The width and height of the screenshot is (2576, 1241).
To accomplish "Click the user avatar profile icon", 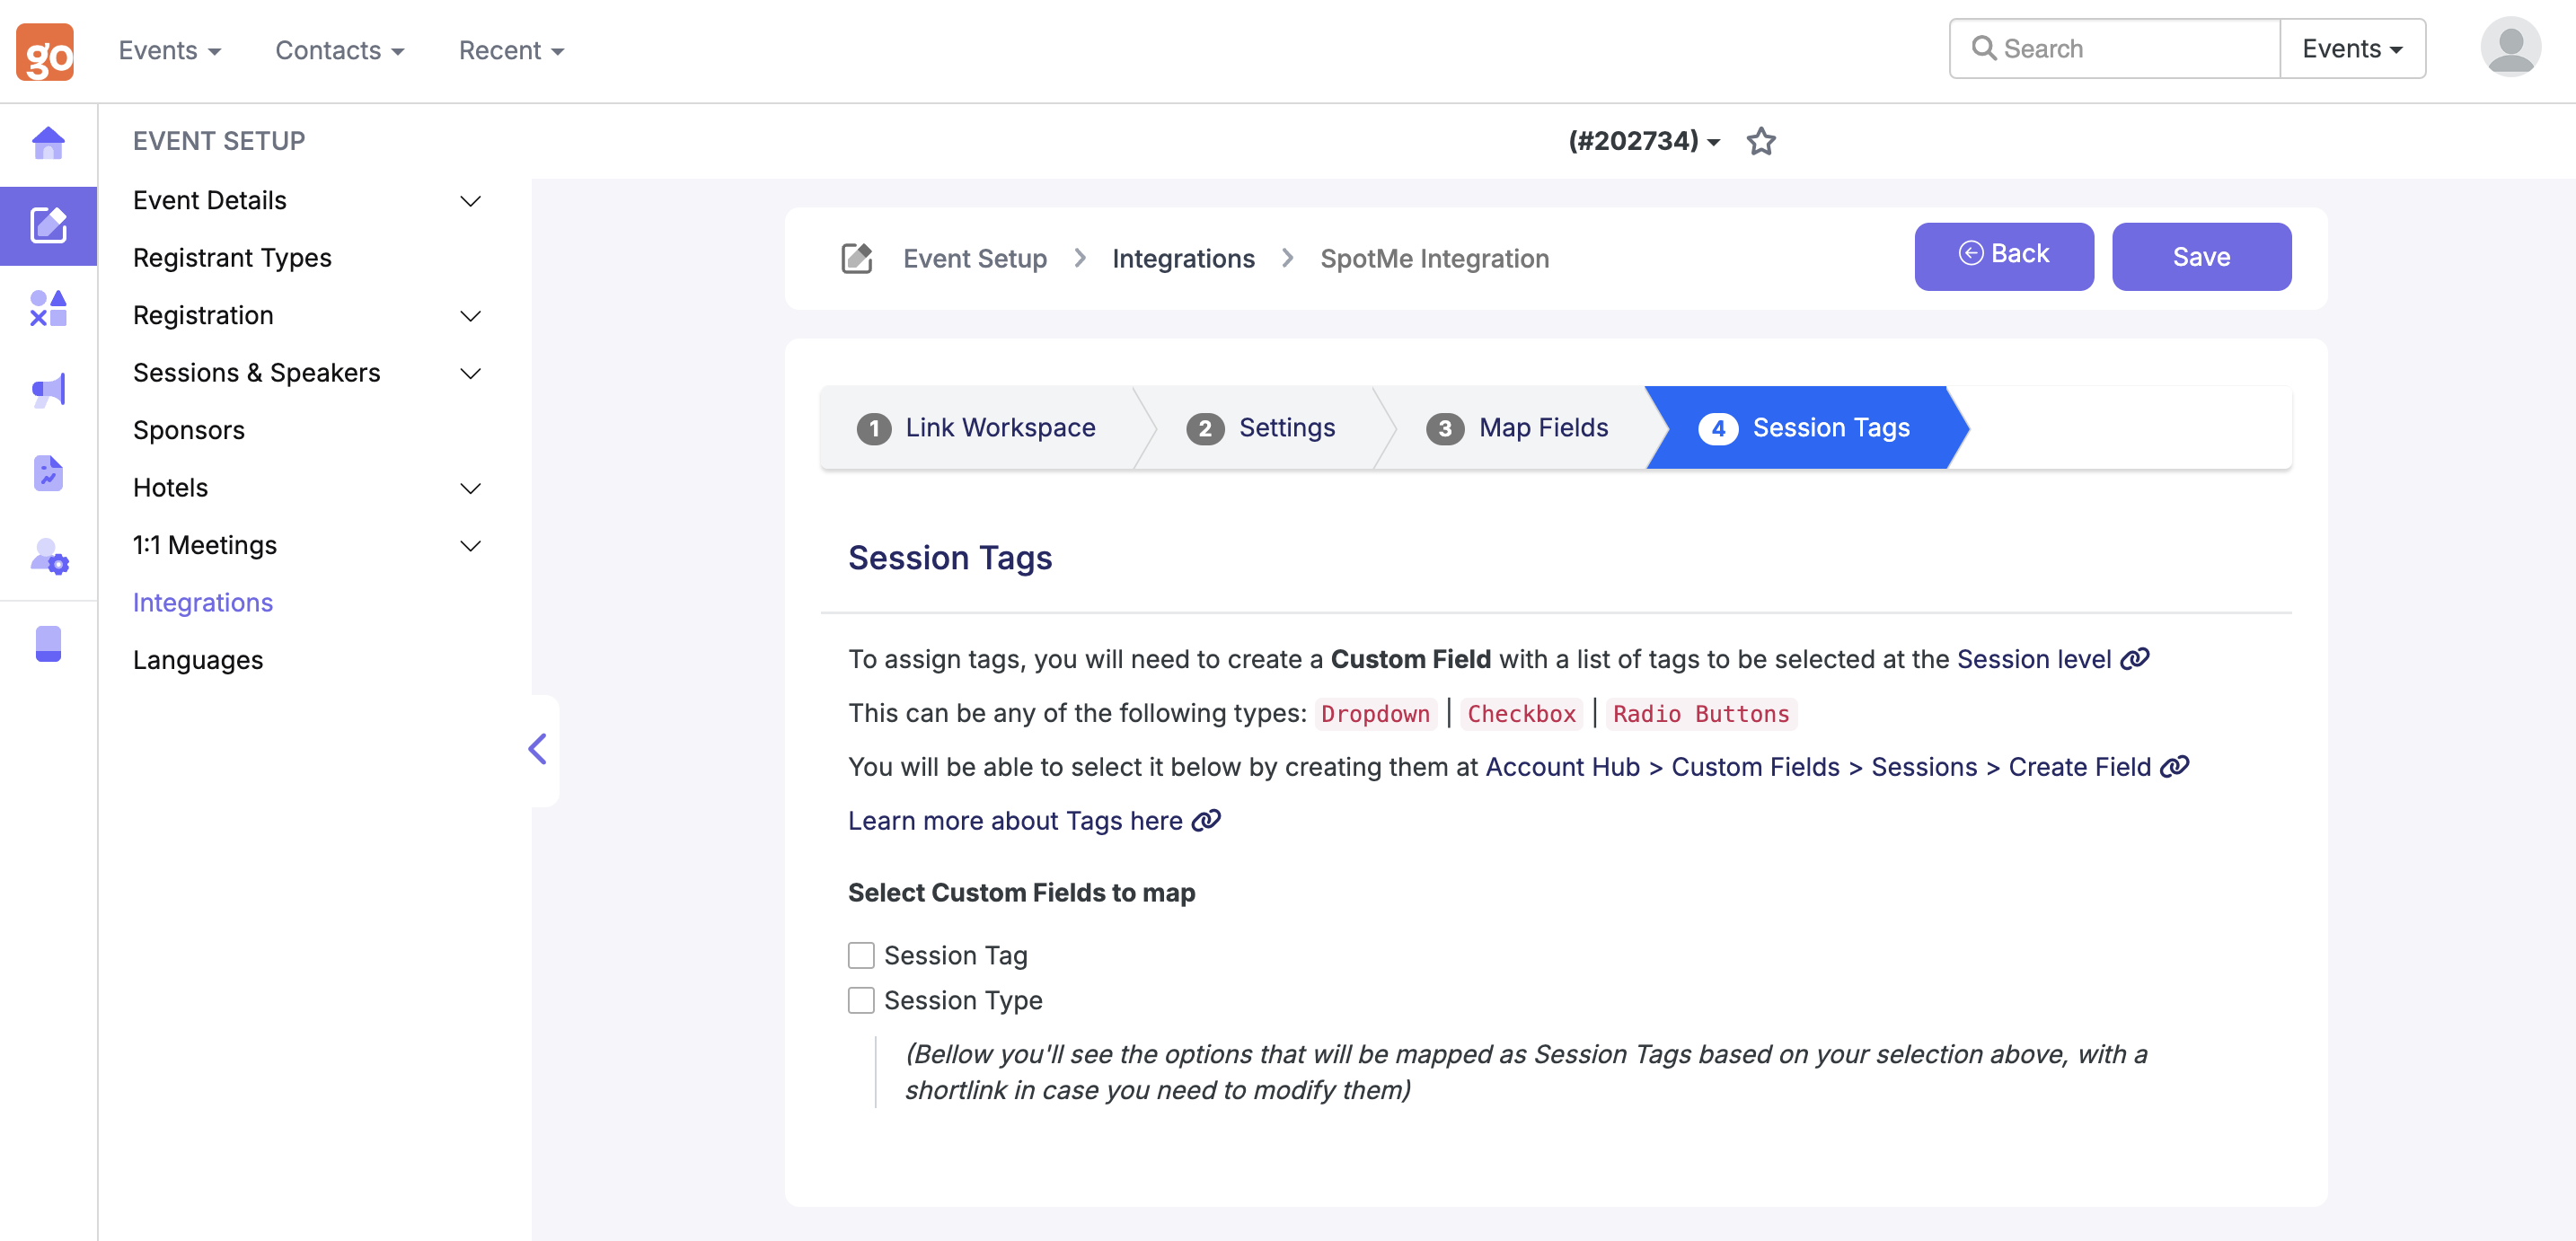I will coord(2510,47).
